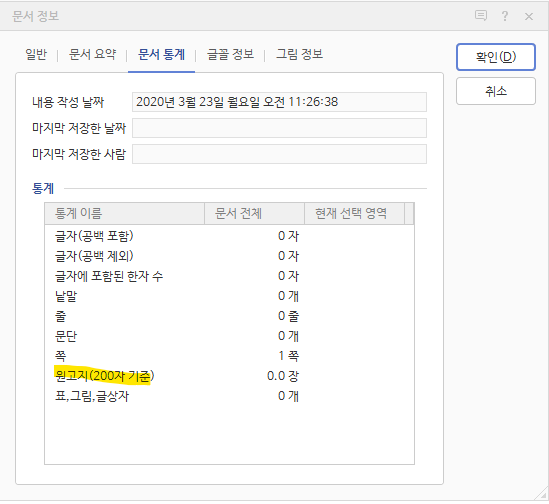Click the dialog comment/feedback icon
This screenshot has height=504, width=549.
click(481, 16)
